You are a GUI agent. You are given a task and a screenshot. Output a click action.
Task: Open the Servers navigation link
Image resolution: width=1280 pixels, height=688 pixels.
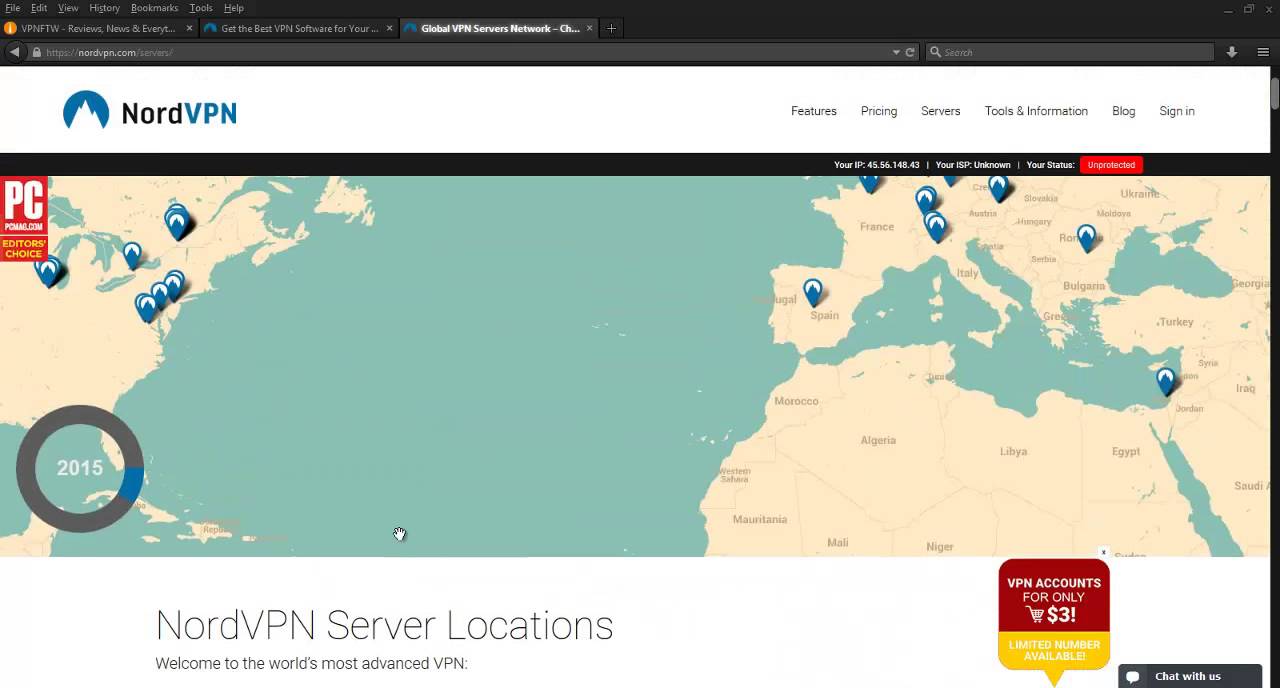tap(940, 111)
